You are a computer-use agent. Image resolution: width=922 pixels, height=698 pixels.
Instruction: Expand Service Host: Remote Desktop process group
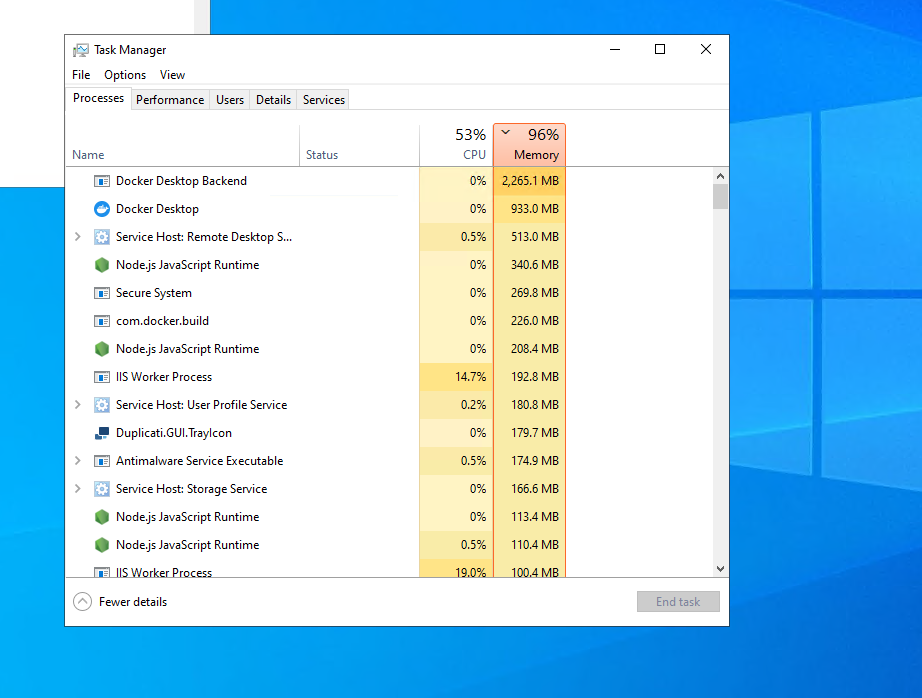(x=78, y=237)
